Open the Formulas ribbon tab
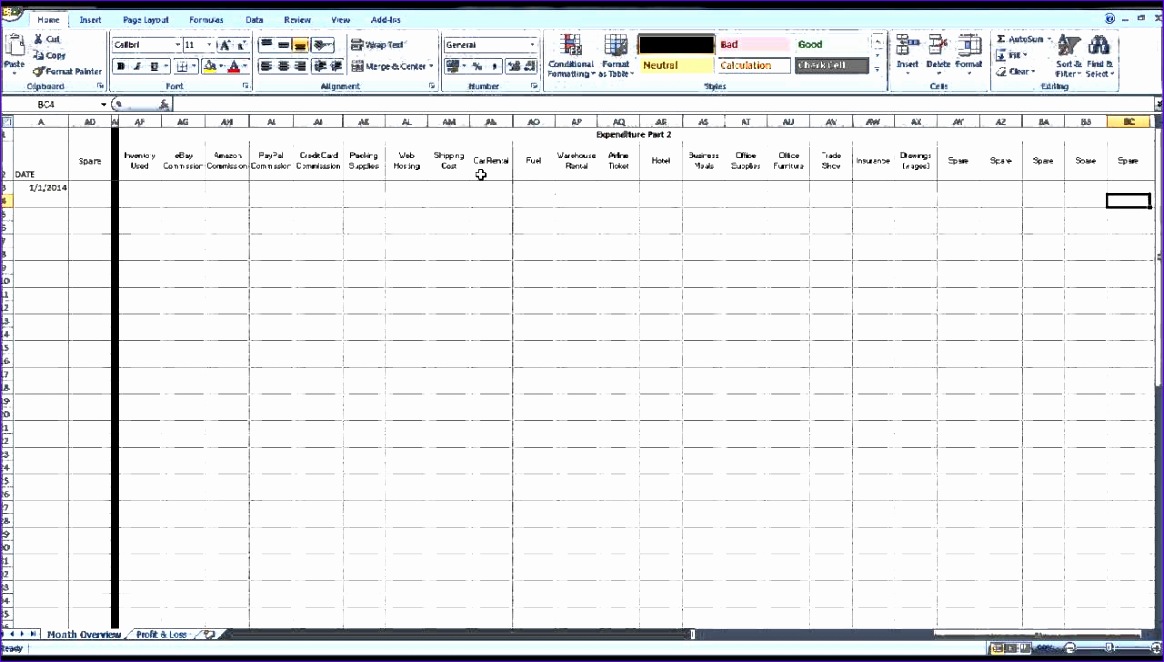 click(206, 19)
